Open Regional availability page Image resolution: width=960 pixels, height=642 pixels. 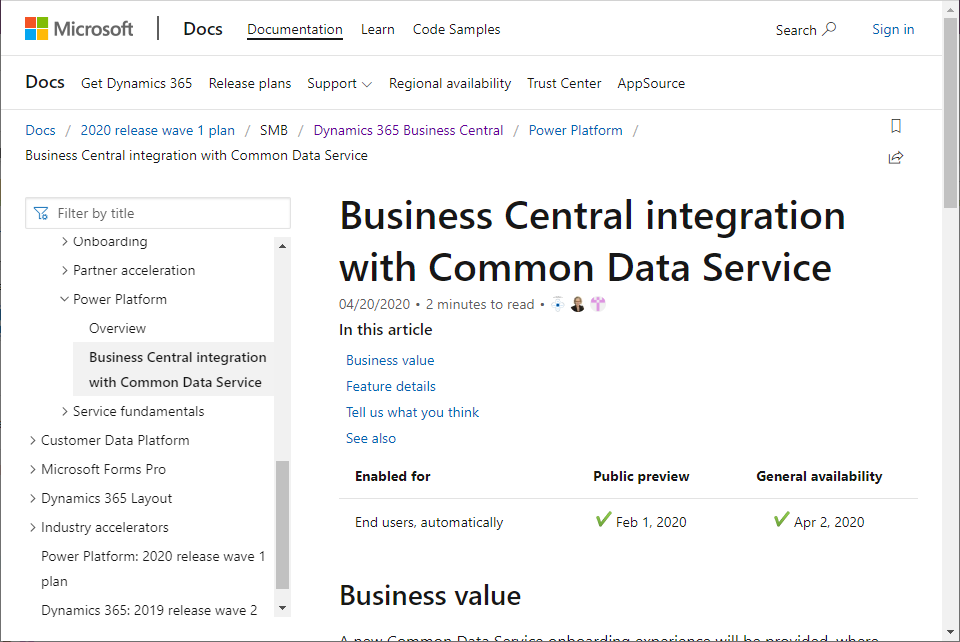click(450, 83)
